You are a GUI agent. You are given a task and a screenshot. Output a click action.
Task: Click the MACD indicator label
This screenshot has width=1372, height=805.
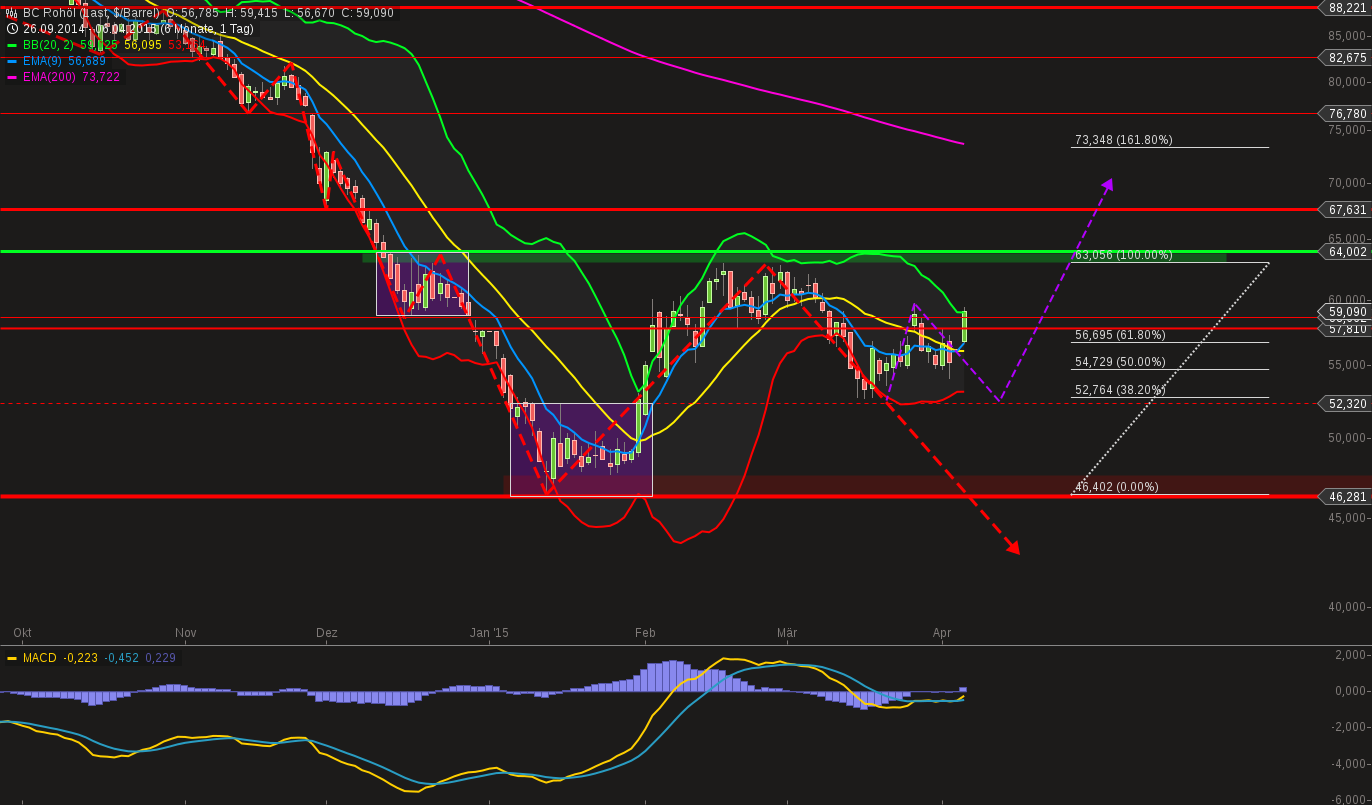tap(40, 658)
